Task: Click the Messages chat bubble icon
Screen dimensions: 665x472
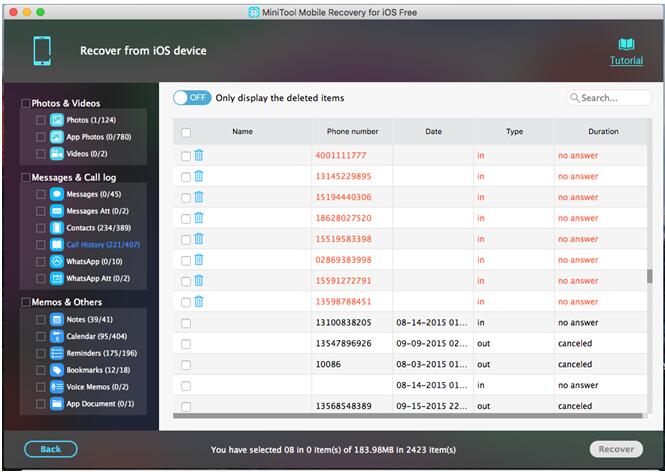Action: click(x=56, y=194)
